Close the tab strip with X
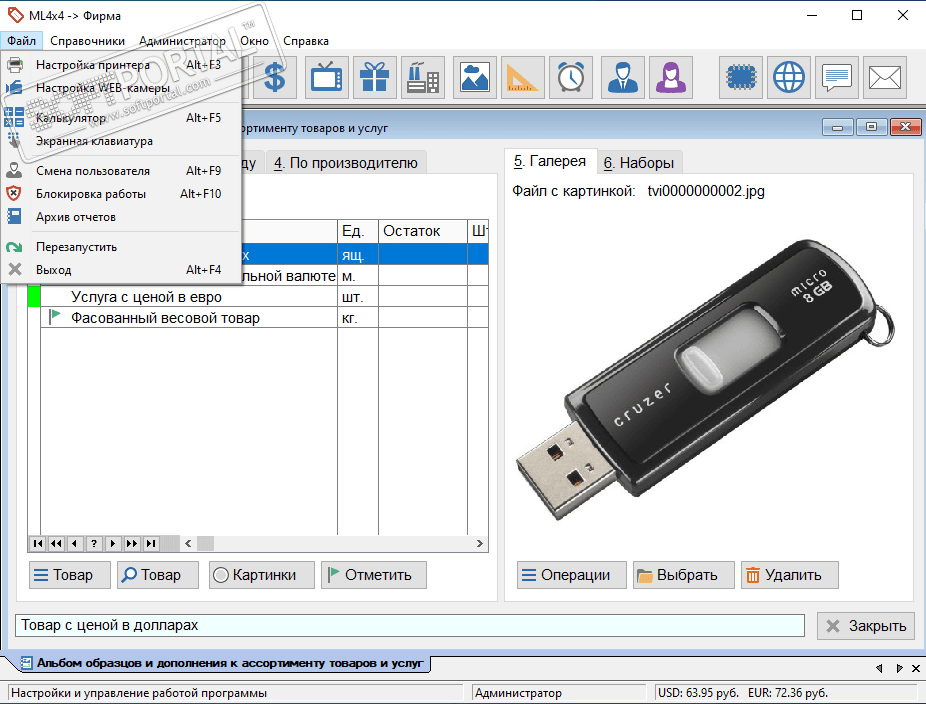The width and height of the screenshot is (926, 704). tap(916, 668)
